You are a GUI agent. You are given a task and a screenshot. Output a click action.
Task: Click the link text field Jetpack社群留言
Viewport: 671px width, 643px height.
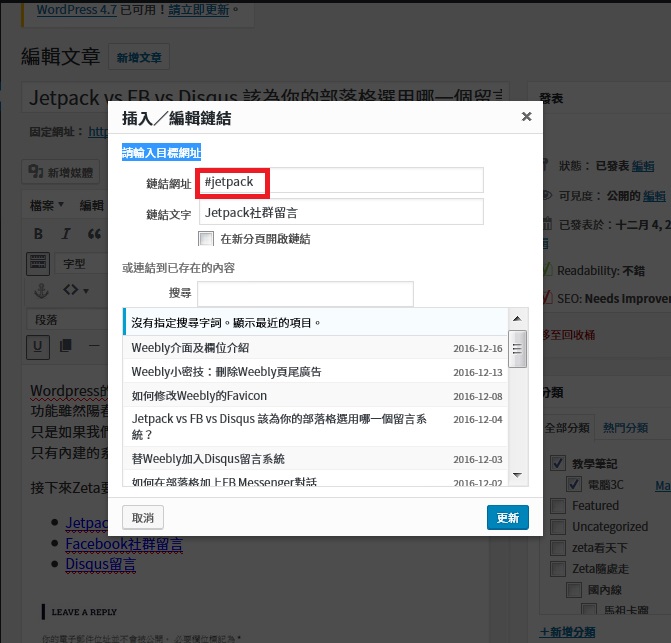[341, 212]
